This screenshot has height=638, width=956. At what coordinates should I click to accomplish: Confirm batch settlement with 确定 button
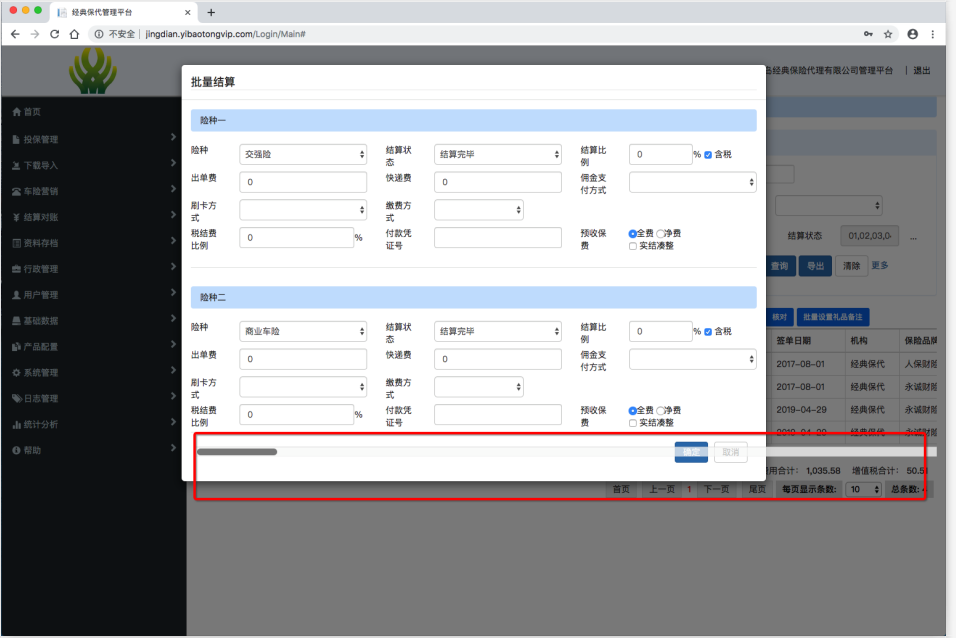(x=691, y=452)
